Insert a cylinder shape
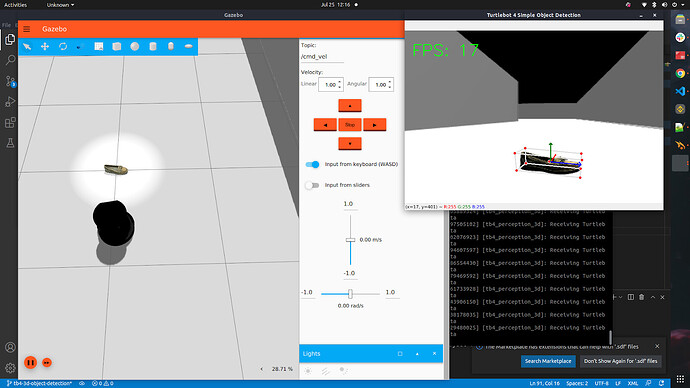 click(x=153, y=47)
